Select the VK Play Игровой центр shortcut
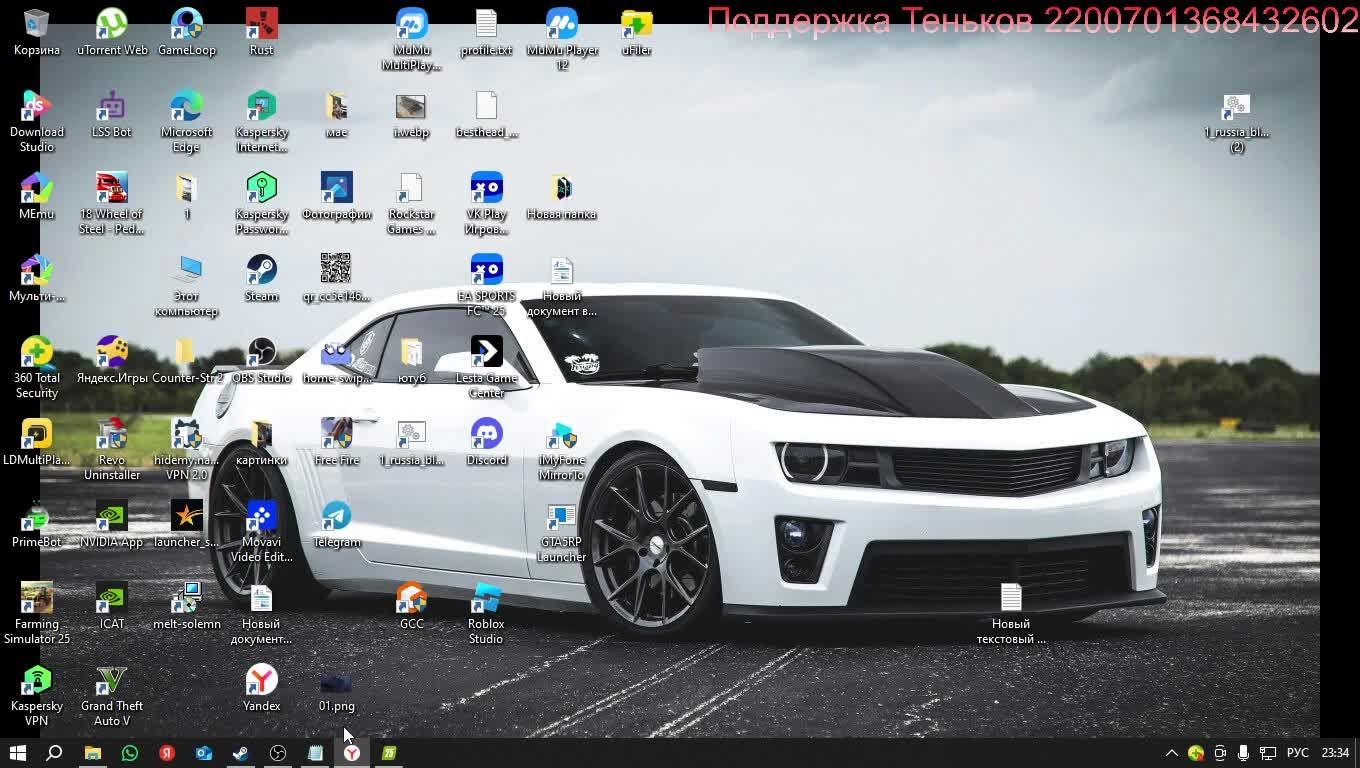1360x768 pixels. click(x=486, y=204)
